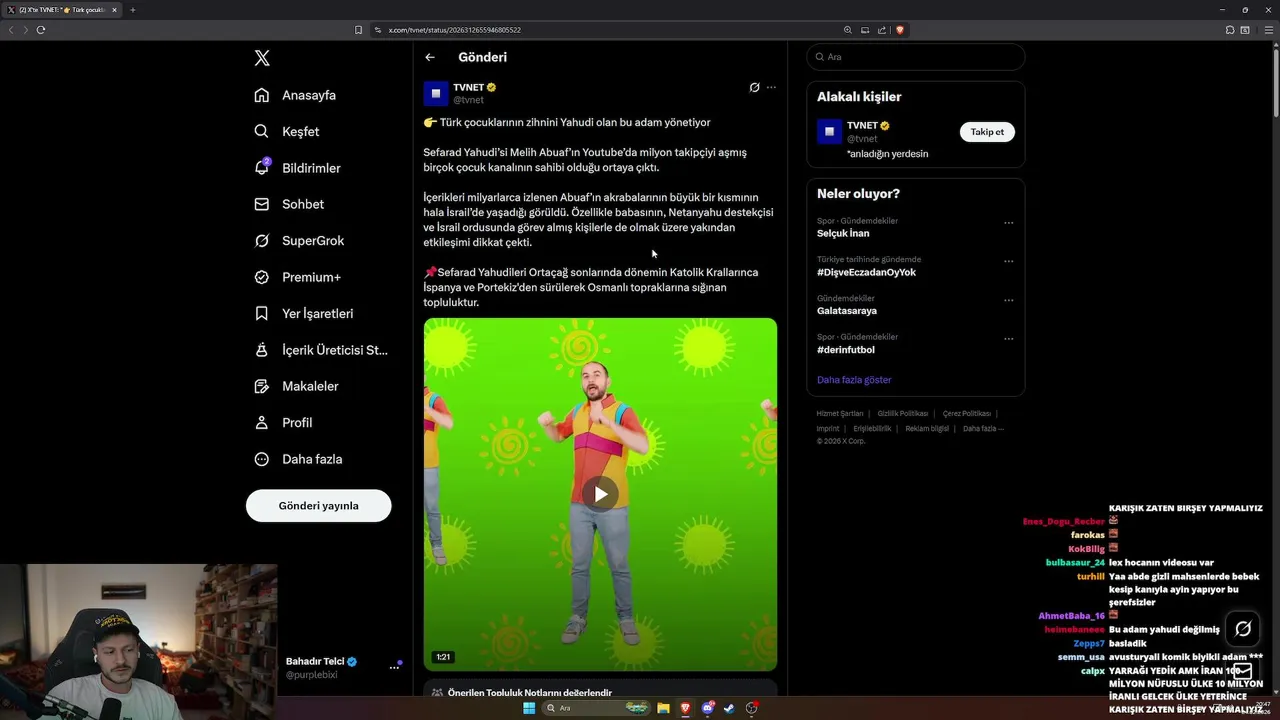
Task: Click the Grok icon on the post
Action: pyautogui.click(x=755, y=87)
